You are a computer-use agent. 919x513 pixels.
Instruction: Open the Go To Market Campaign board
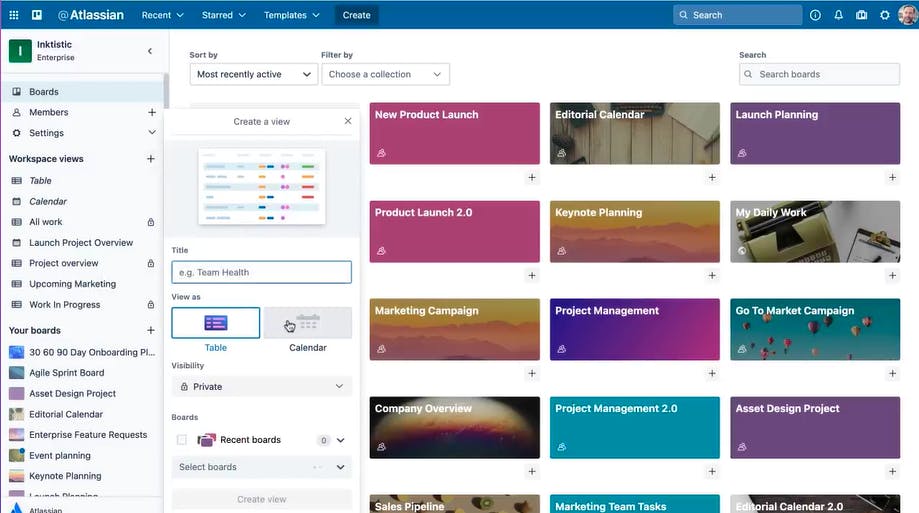(x=815, y=329)
